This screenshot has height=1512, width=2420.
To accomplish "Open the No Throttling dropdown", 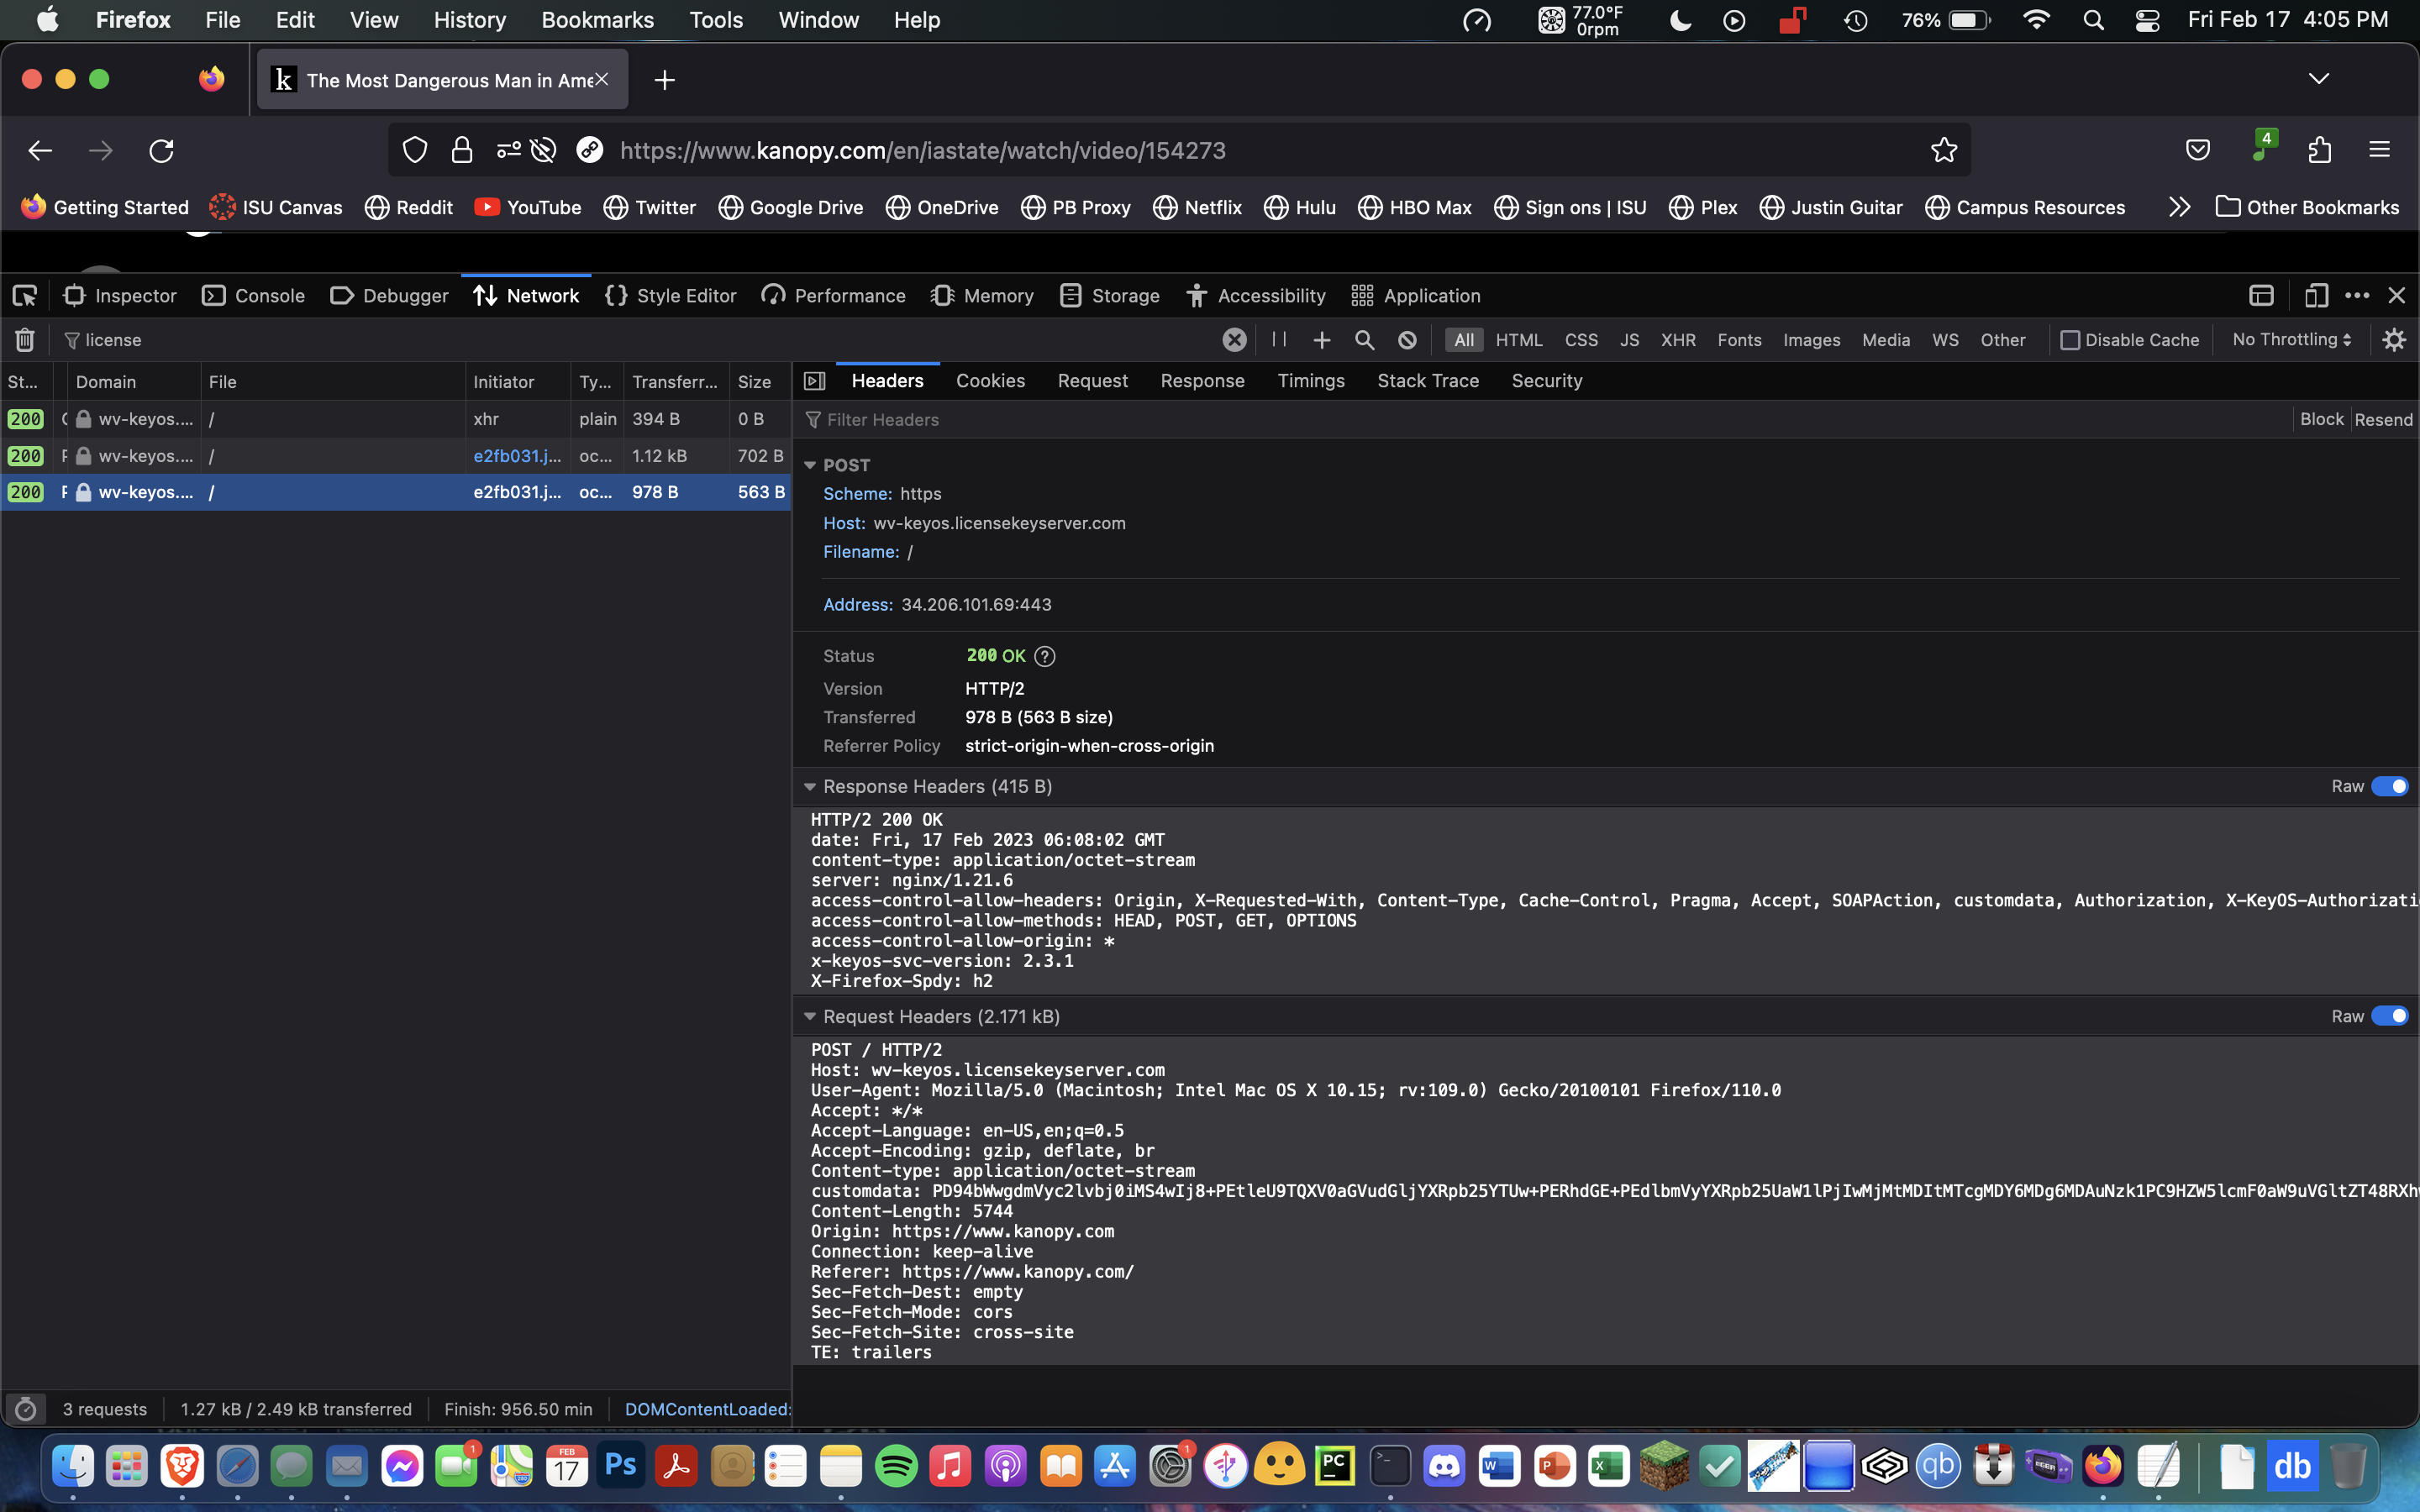I will click(x=2291, y=340).
